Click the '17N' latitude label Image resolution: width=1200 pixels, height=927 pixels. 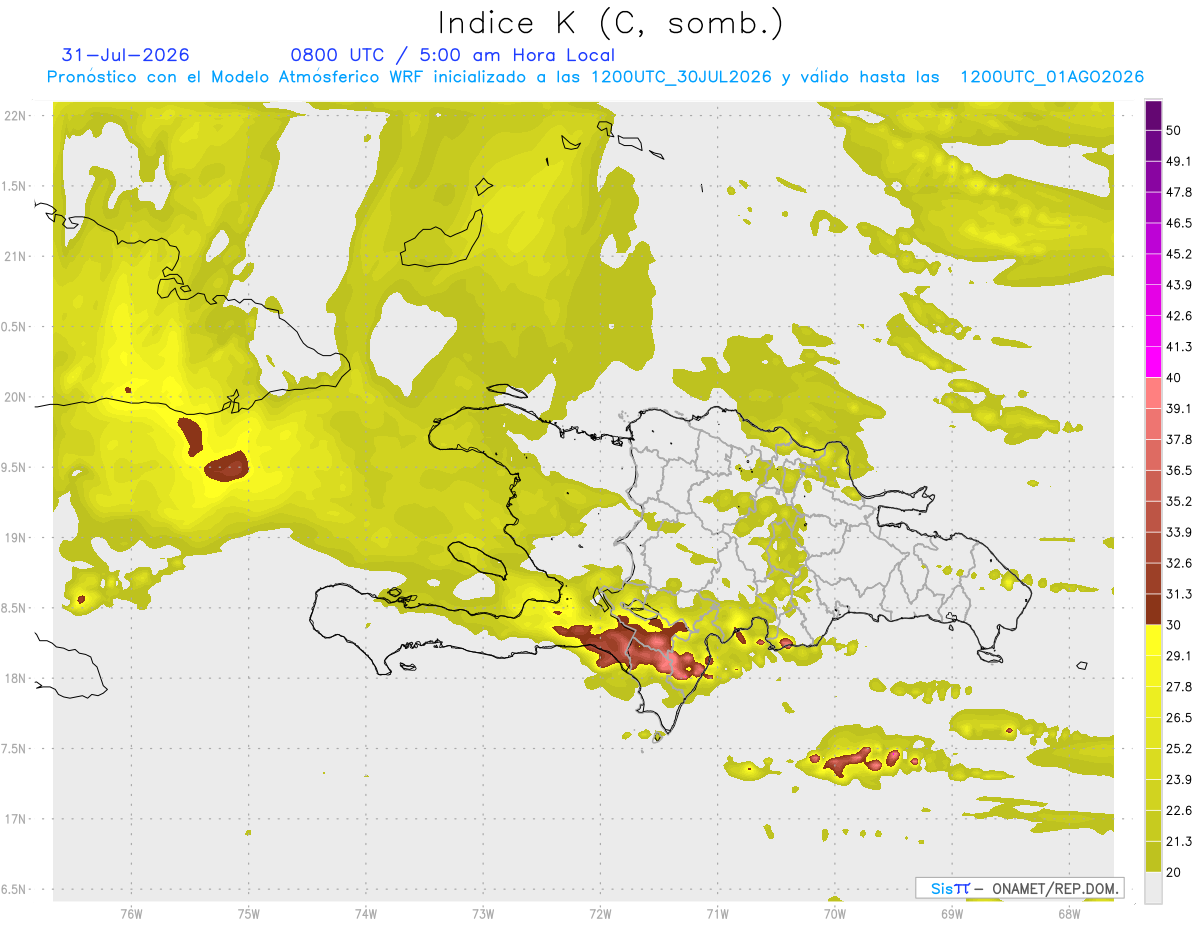click(17, 819)
